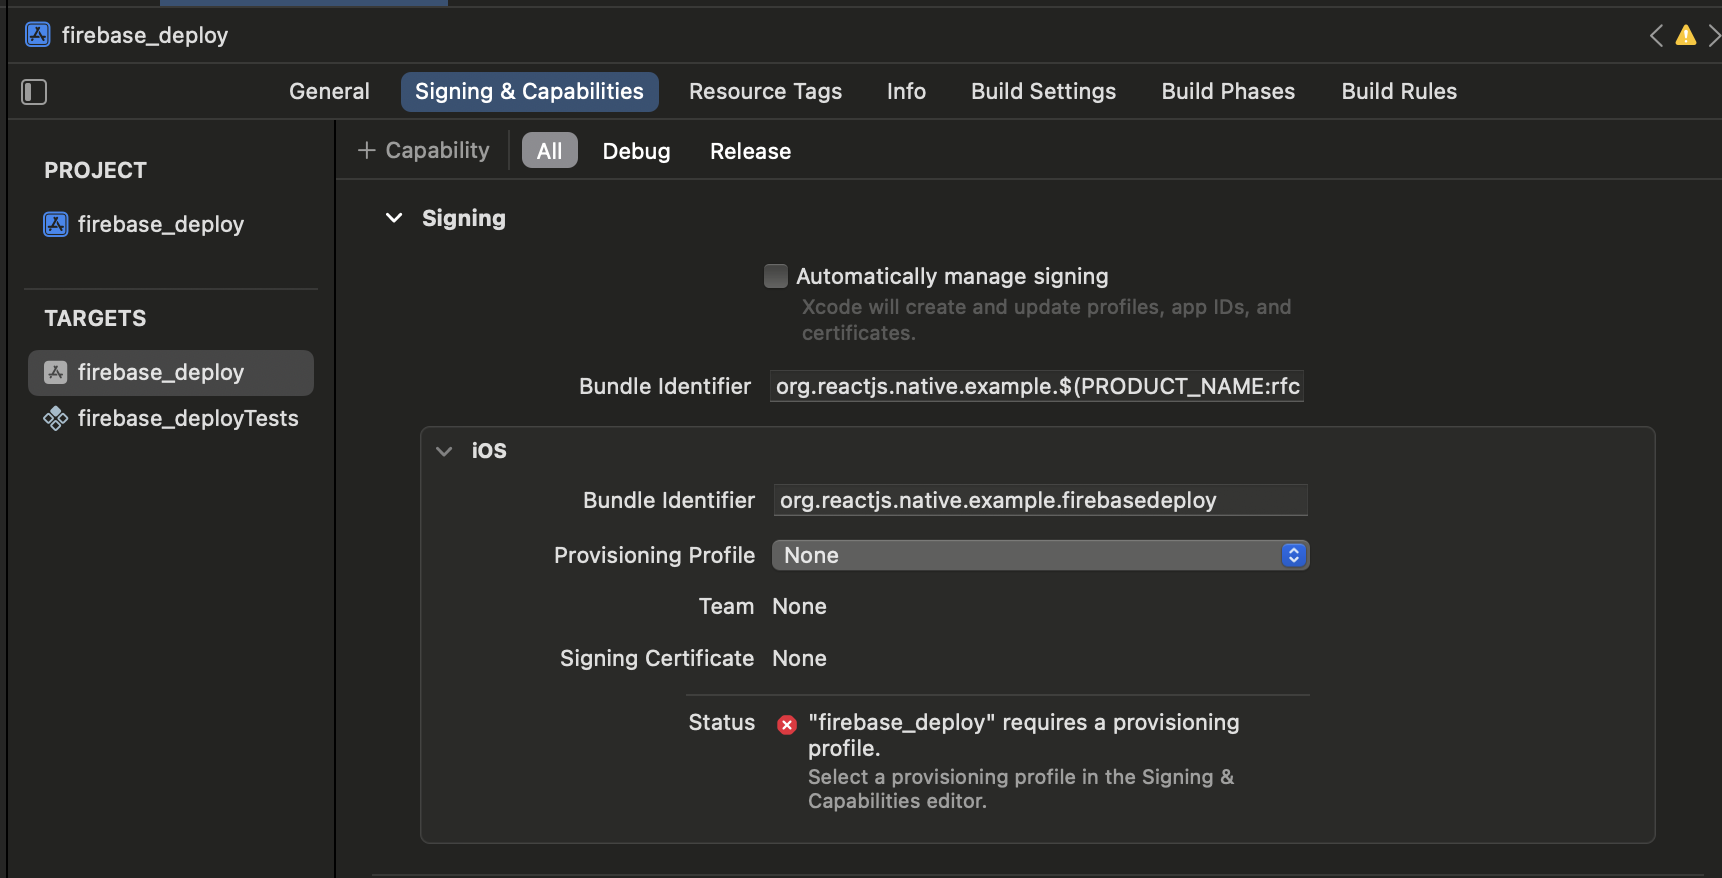Filter by Release configuration
Image resolution: width=1722 pixels, height=878 pixels.
pos(750,151)
